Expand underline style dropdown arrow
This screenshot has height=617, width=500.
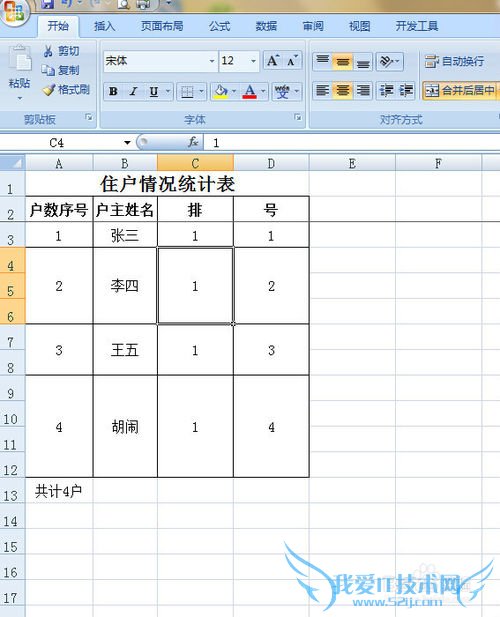168,92
